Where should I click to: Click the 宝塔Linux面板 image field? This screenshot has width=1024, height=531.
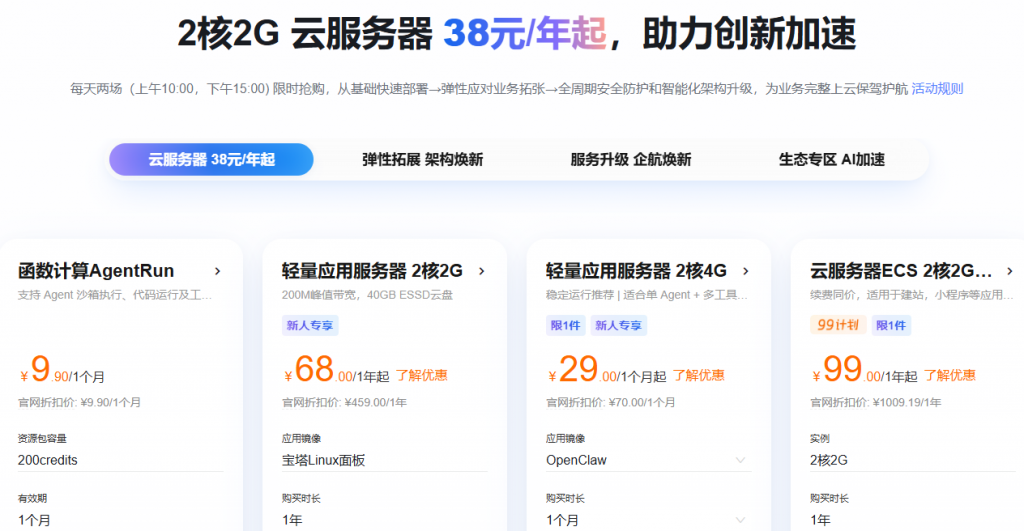pos(385,460)
